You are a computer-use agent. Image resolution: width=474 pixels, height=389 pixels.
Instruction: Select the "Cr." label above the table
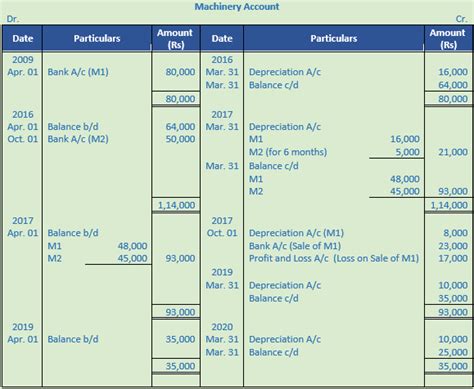tap(462, 19)
